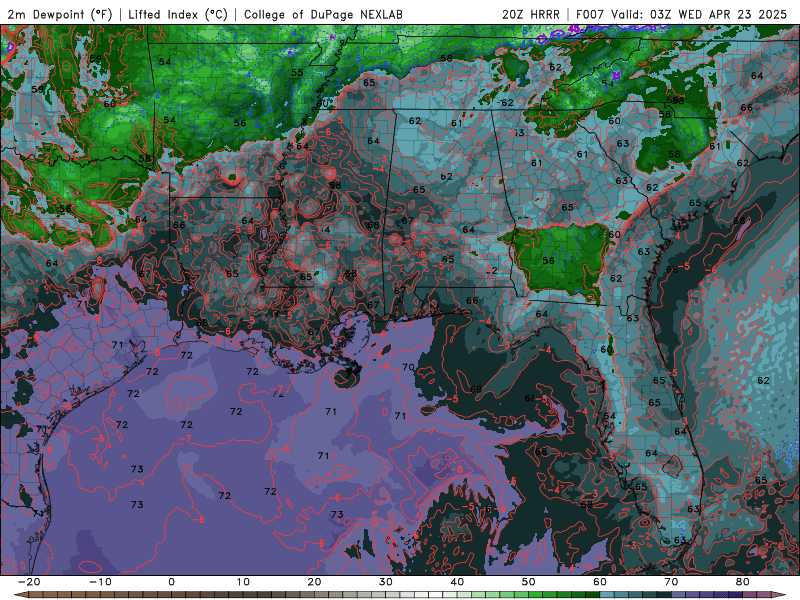The width and height of the screenshot is (800, 600).
Task: Click the "-20" color scale label
Action: coord(29,582)
